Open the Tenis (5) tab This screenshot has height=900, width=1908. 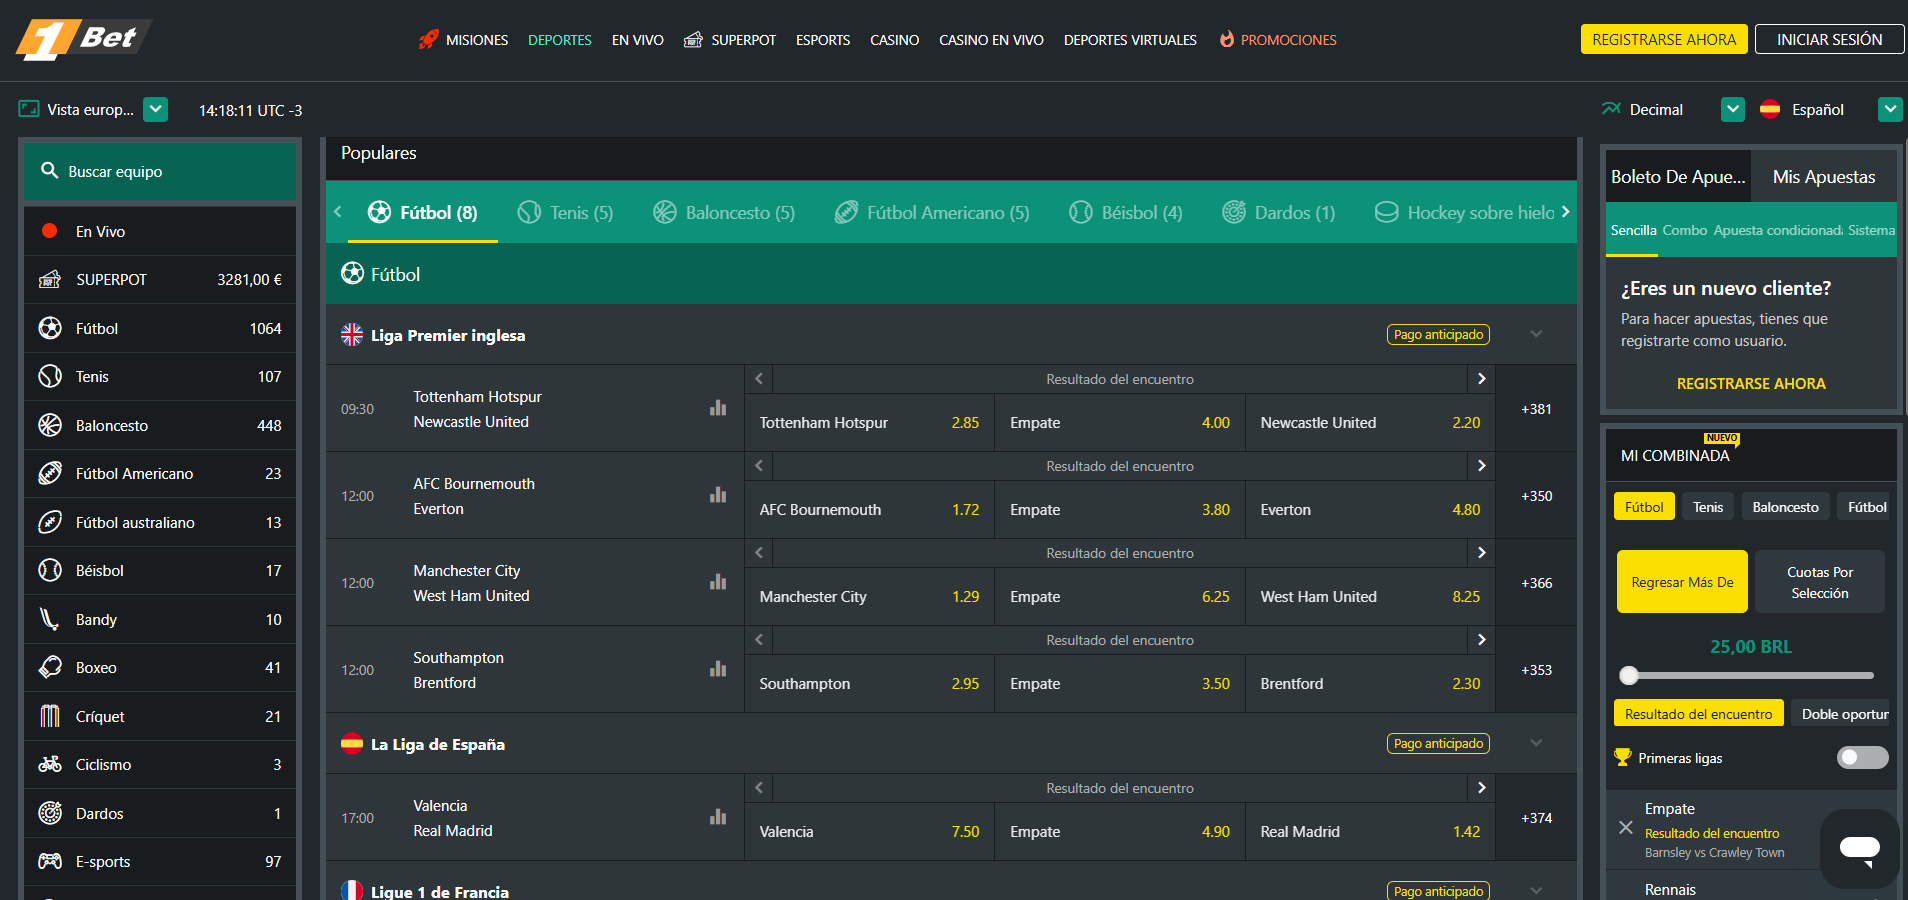tap(565, 212)
